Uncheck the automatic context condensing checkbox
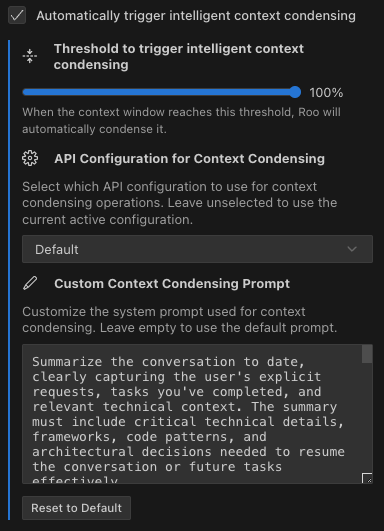The width and height of the screenshot is (384, 531). [17, 15]
